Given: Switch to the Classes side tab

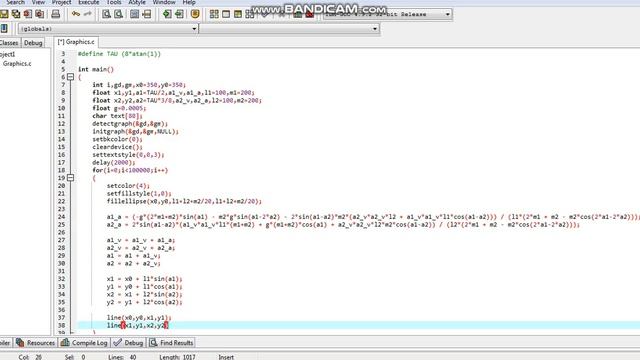Looking at the screenshot, I should [9, 43].
